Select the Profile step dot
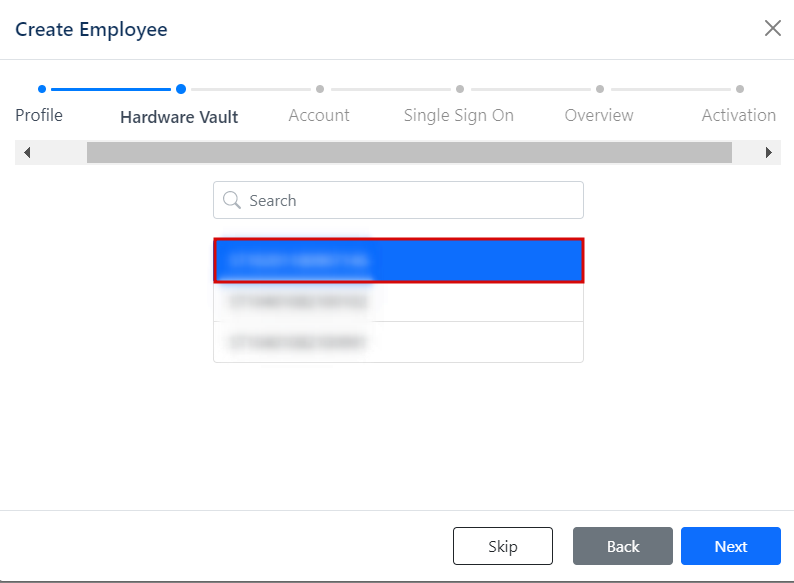Viewport: 794px width, 583px height. coord(42,89)
